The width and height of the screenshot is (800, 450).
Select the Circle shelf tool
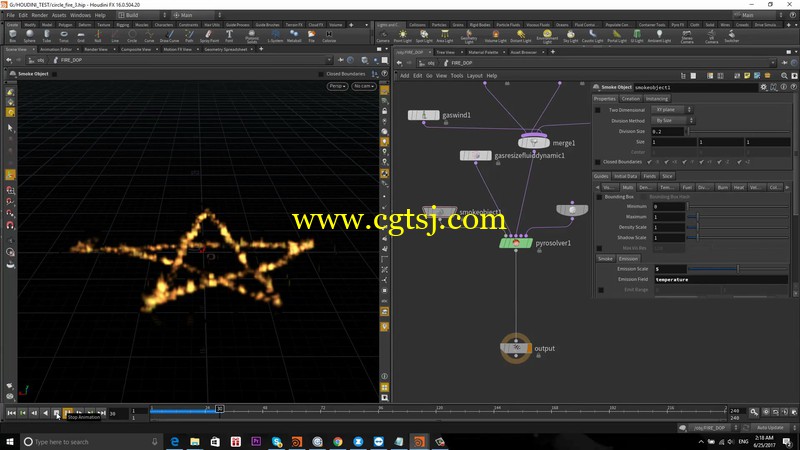[x=132, y=36]
